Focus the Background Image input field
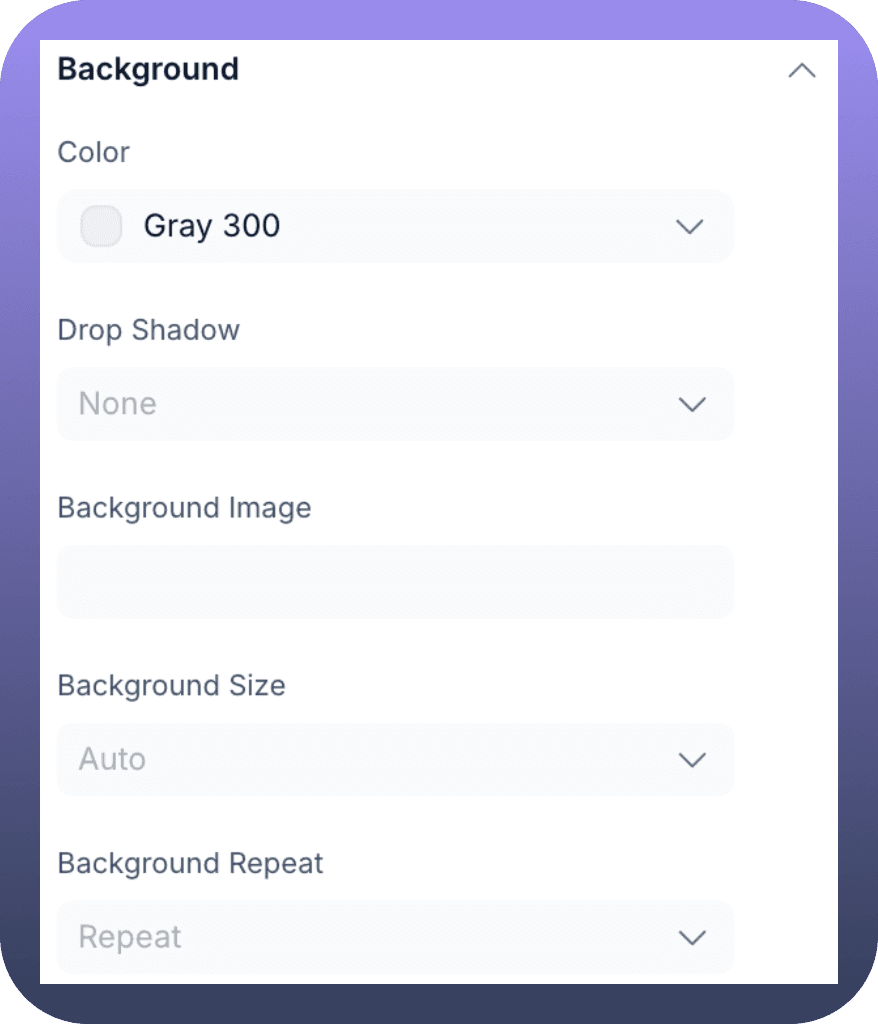This screenshot has height=1024, width=878. 395,582
